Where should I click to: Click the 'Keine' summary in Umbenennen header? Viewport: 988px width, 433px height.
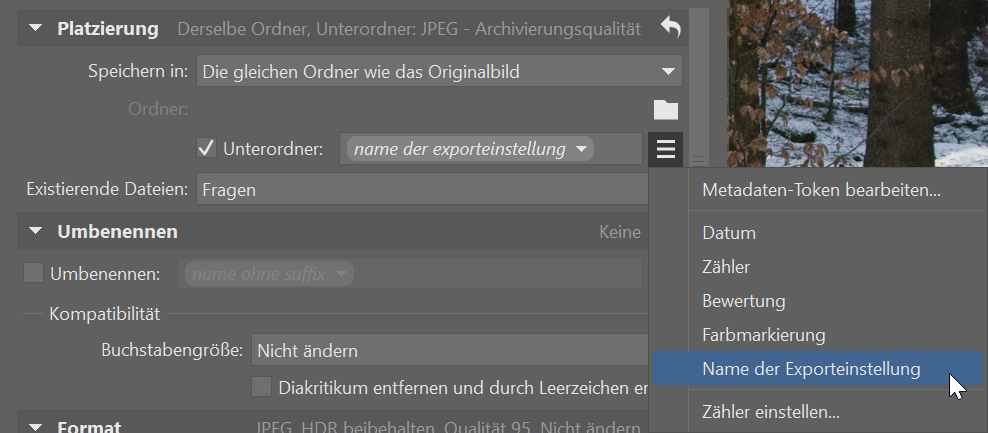[x=619, y=232]
